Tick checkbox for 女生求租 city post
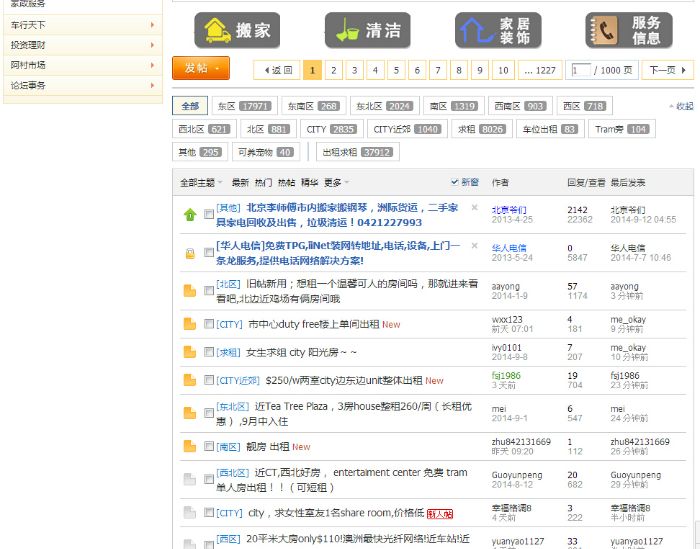The image size is (700, 549). [x=208, y=352]
